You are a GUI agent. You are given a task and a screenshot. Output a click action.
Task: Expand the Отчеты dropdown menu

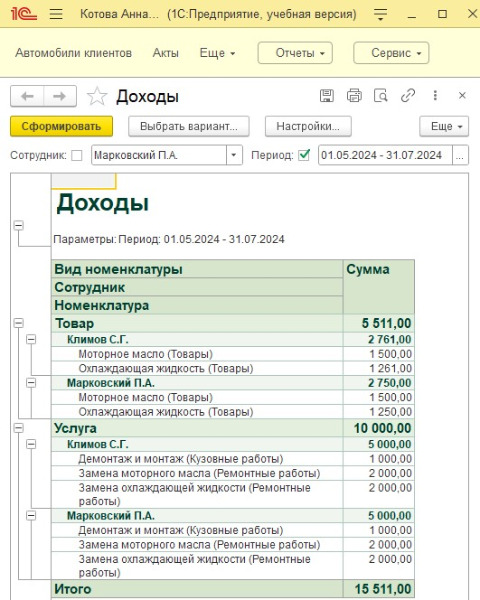click(295, 53)
